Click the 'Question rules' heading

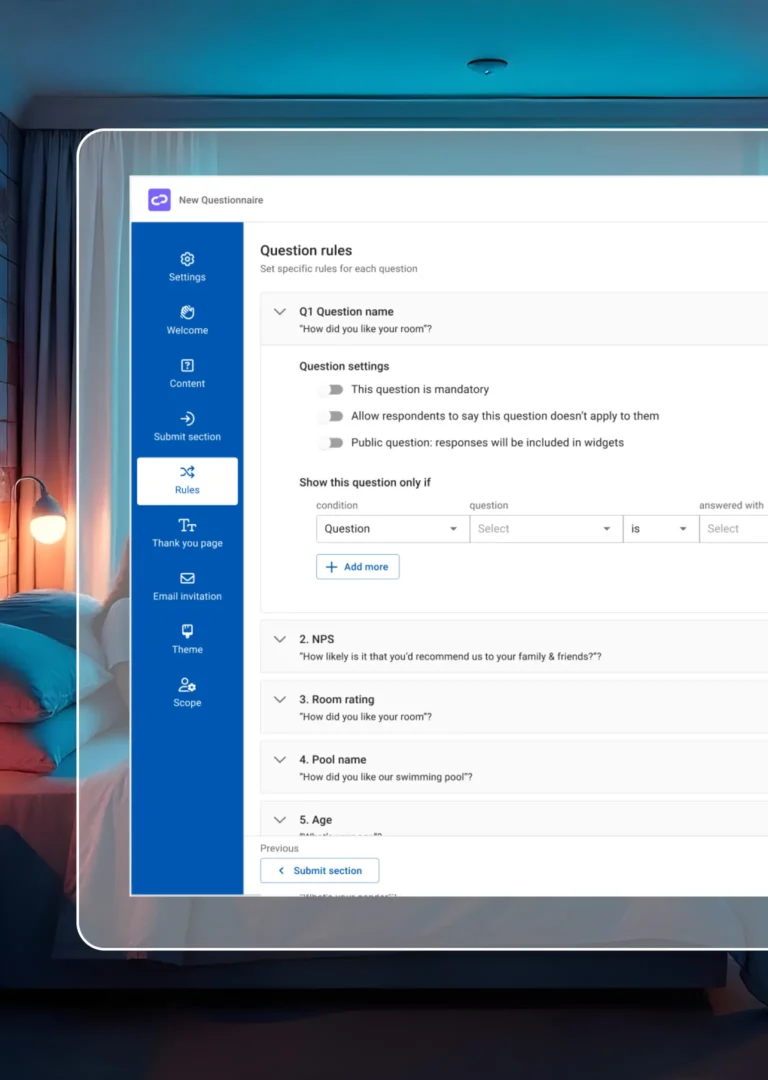tap(306, 251)
